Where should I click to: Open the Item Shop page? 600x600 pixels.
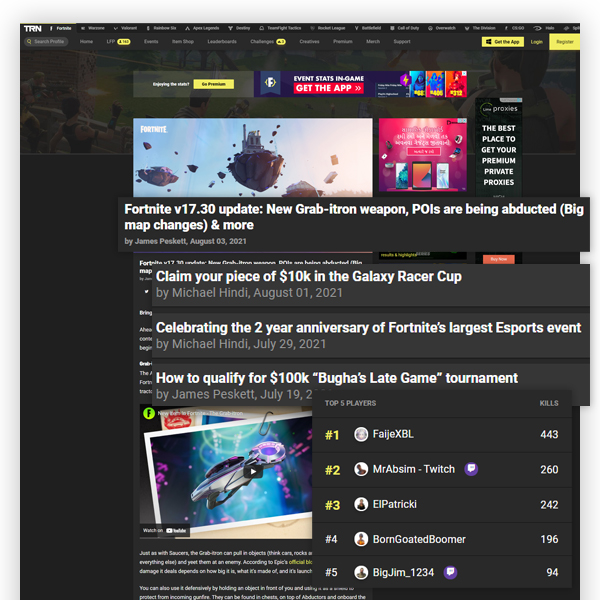183,42
